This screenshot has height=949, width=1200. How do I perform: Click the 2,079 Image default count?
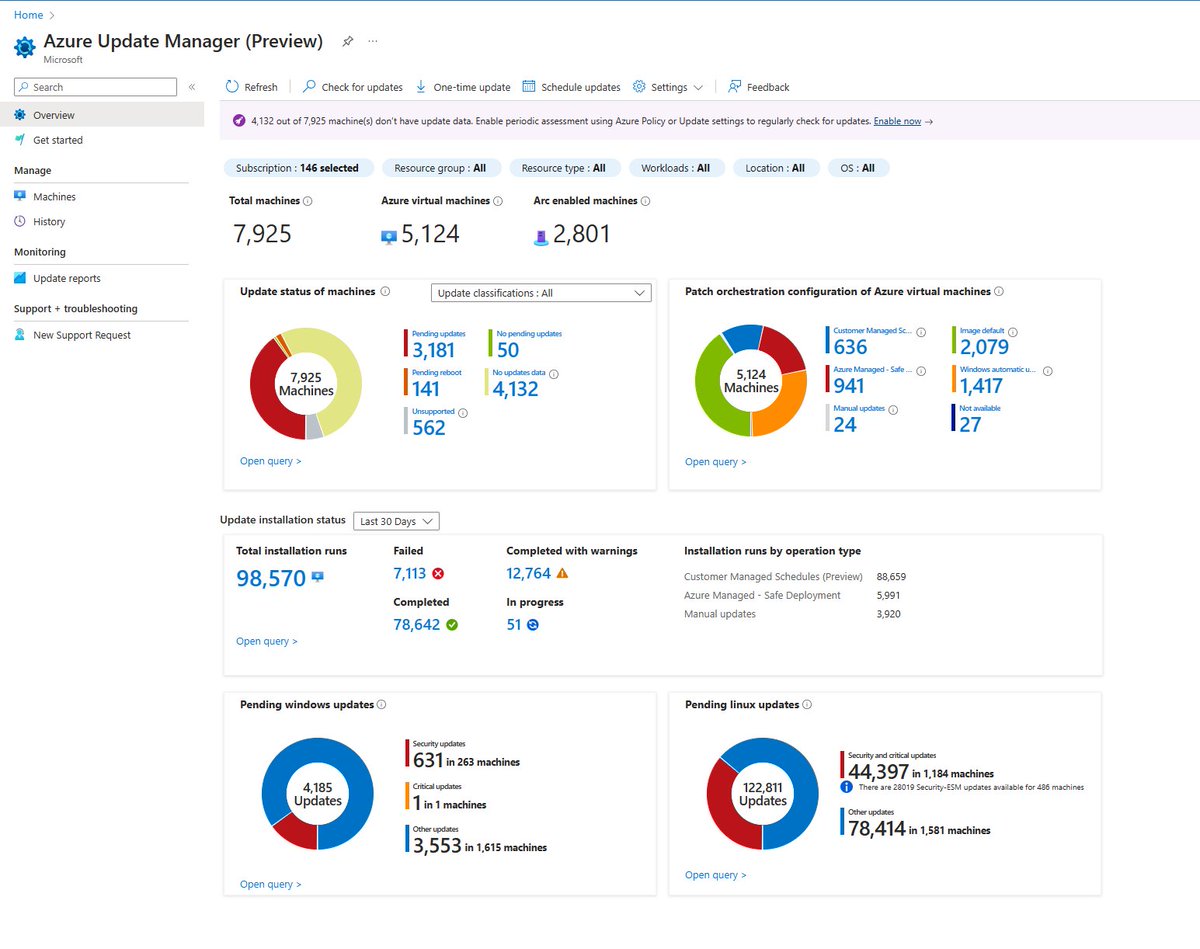(984, 347)
